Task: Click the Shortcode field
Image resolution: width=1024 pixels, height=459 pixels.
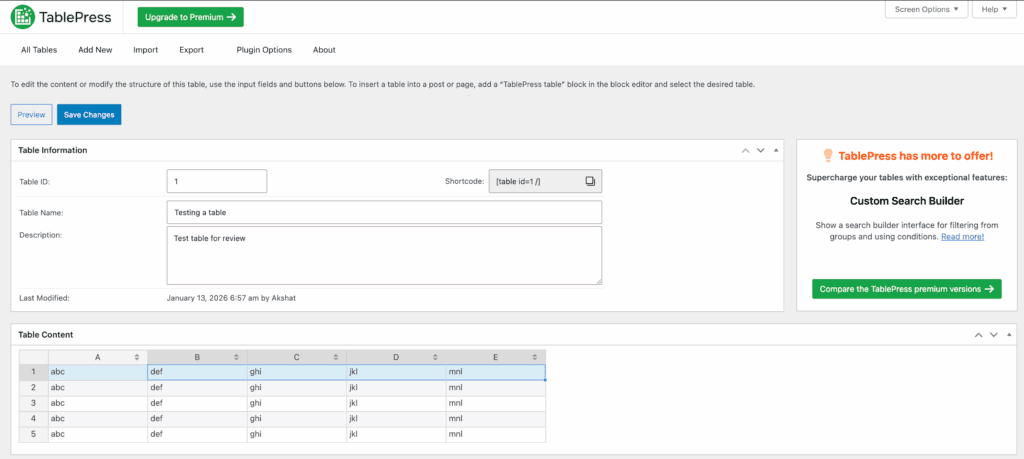Action: coord(545,182)
